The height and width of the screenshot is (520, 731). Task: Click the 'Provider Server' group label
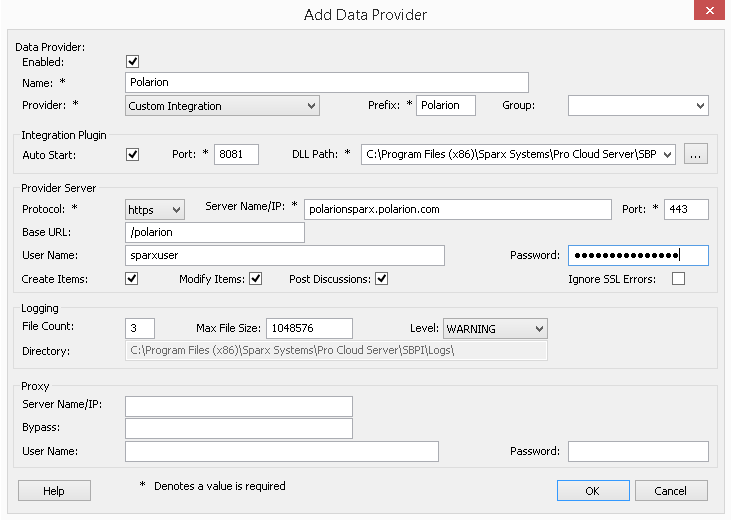pos(59,188)
